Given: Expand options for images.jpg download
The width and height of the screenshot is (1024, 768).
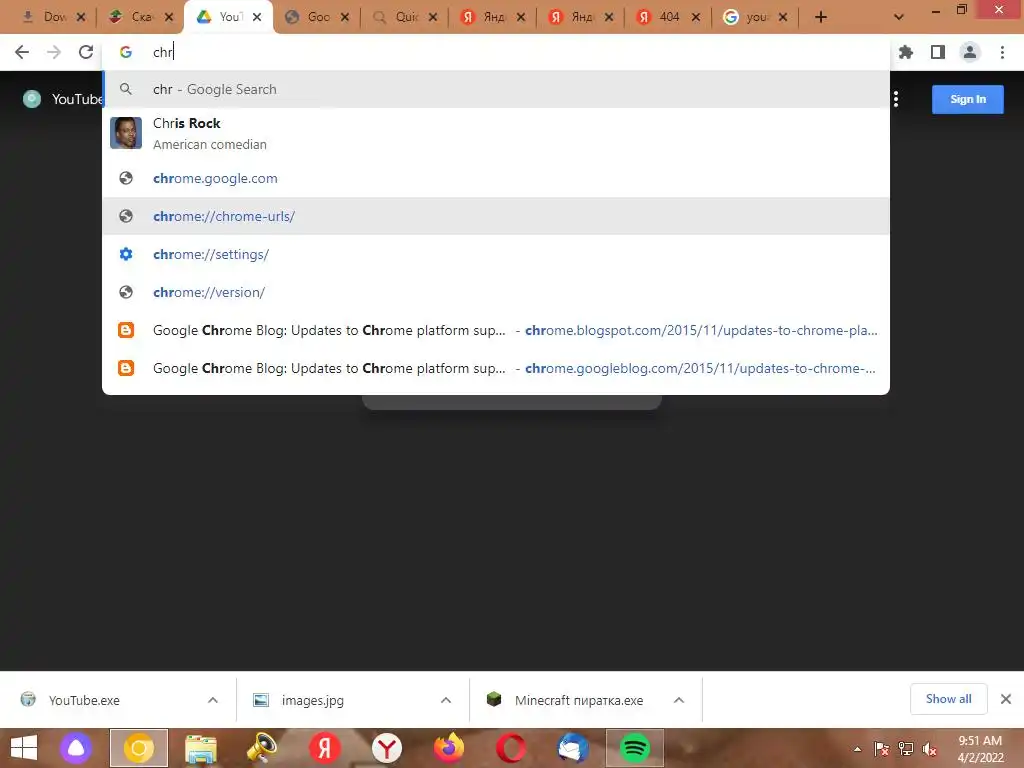Looking at the screenshot, I should (446, 700).
